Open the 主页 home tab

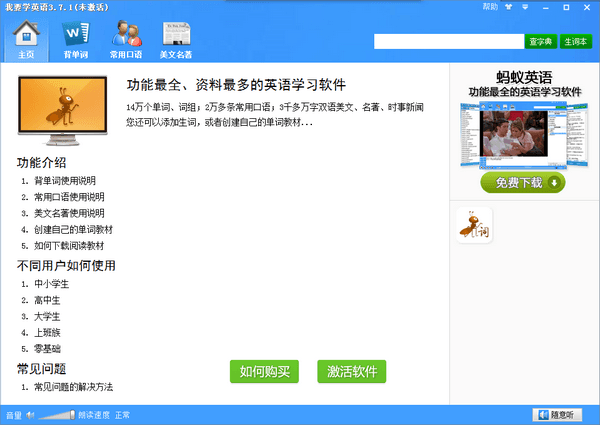click(26, 40)
